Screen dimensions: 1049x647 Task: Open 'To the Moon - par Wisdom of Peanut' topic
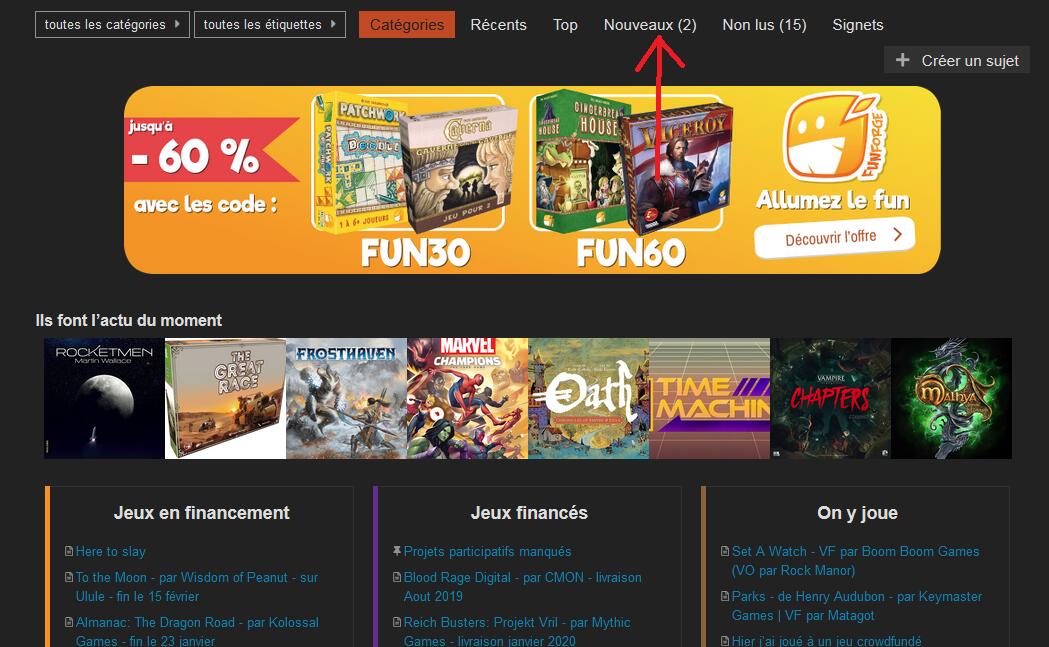(197, 587)
